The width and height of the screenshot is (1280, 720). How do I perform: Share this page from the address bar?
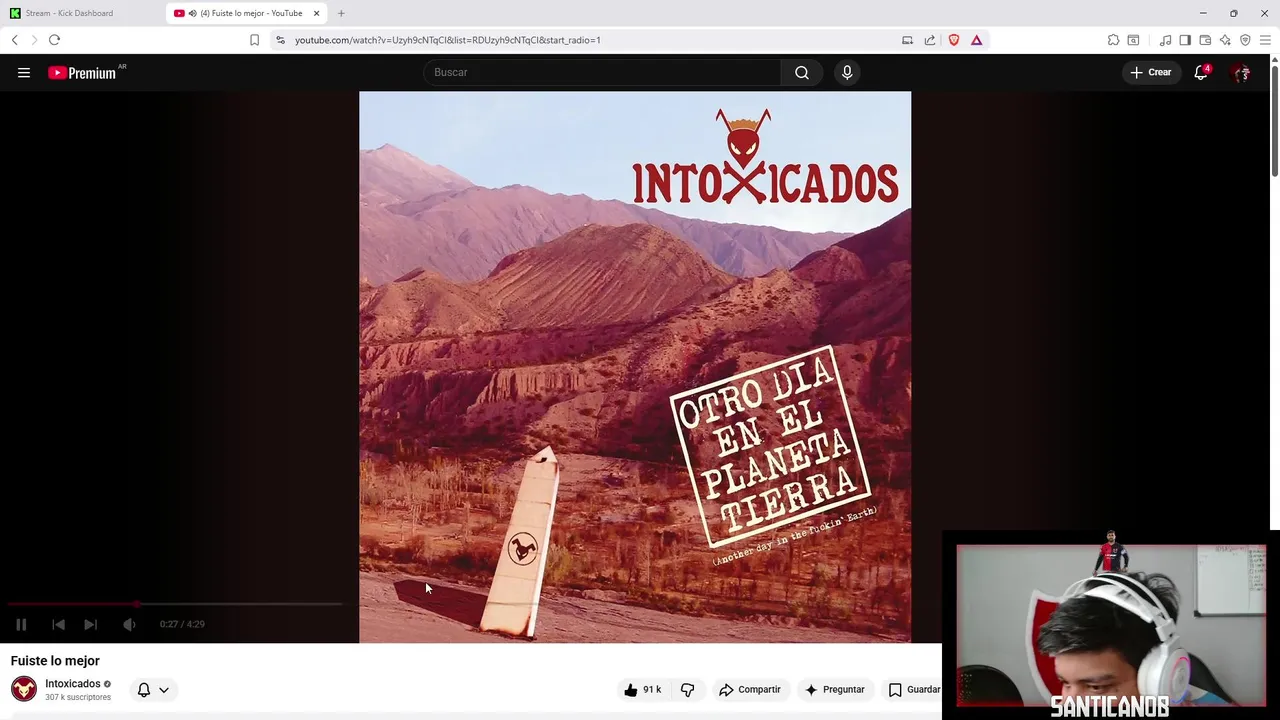click(930, 40)
